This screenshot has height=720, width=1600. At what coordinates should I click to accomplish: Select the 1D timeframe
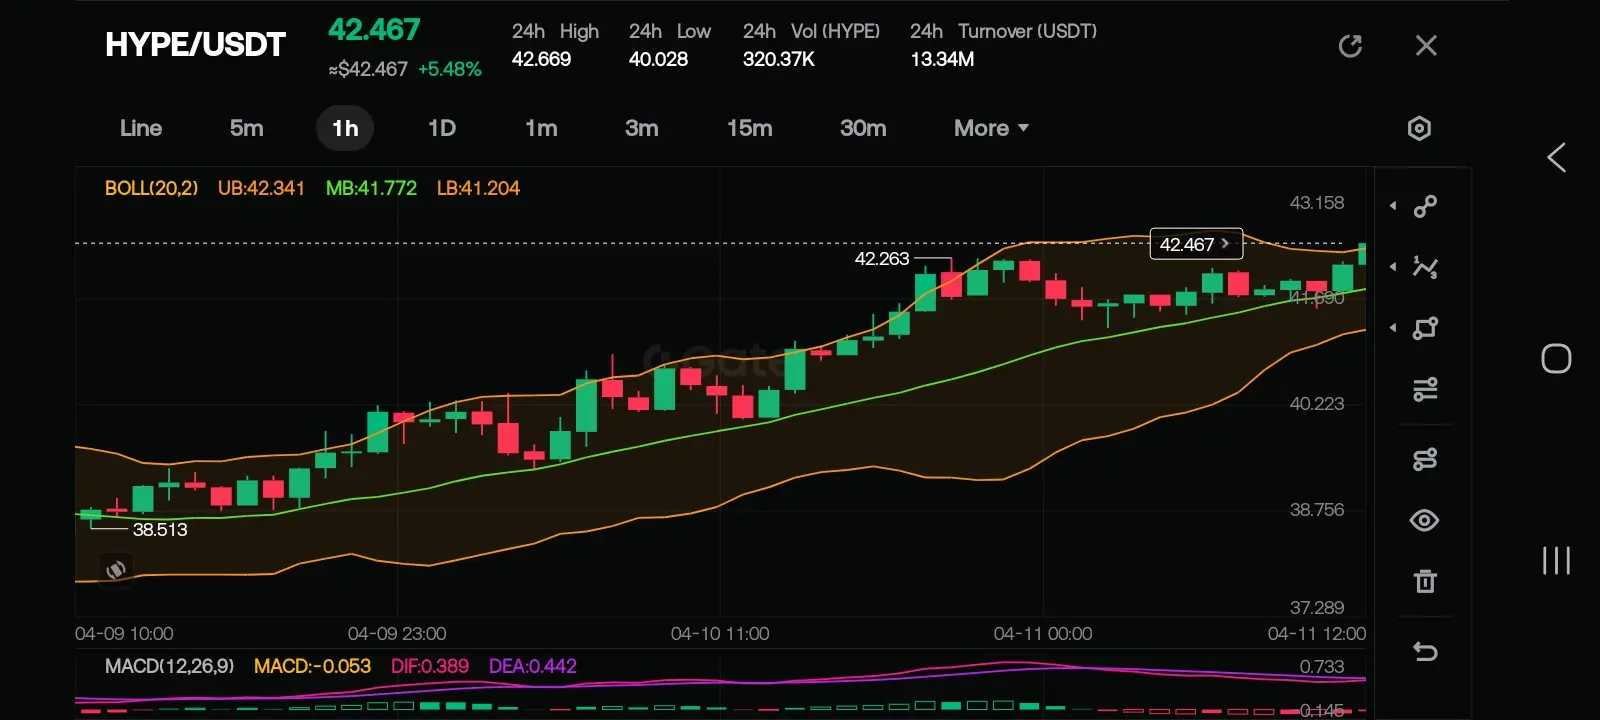coord(442,128)
